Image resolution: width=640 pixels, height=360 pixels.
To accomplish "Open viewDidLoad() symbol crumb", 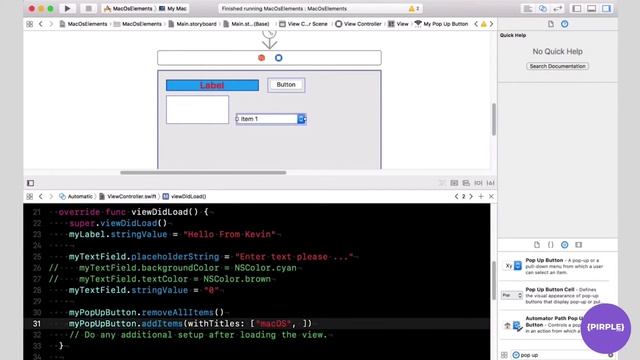I will tap(184, 197).
